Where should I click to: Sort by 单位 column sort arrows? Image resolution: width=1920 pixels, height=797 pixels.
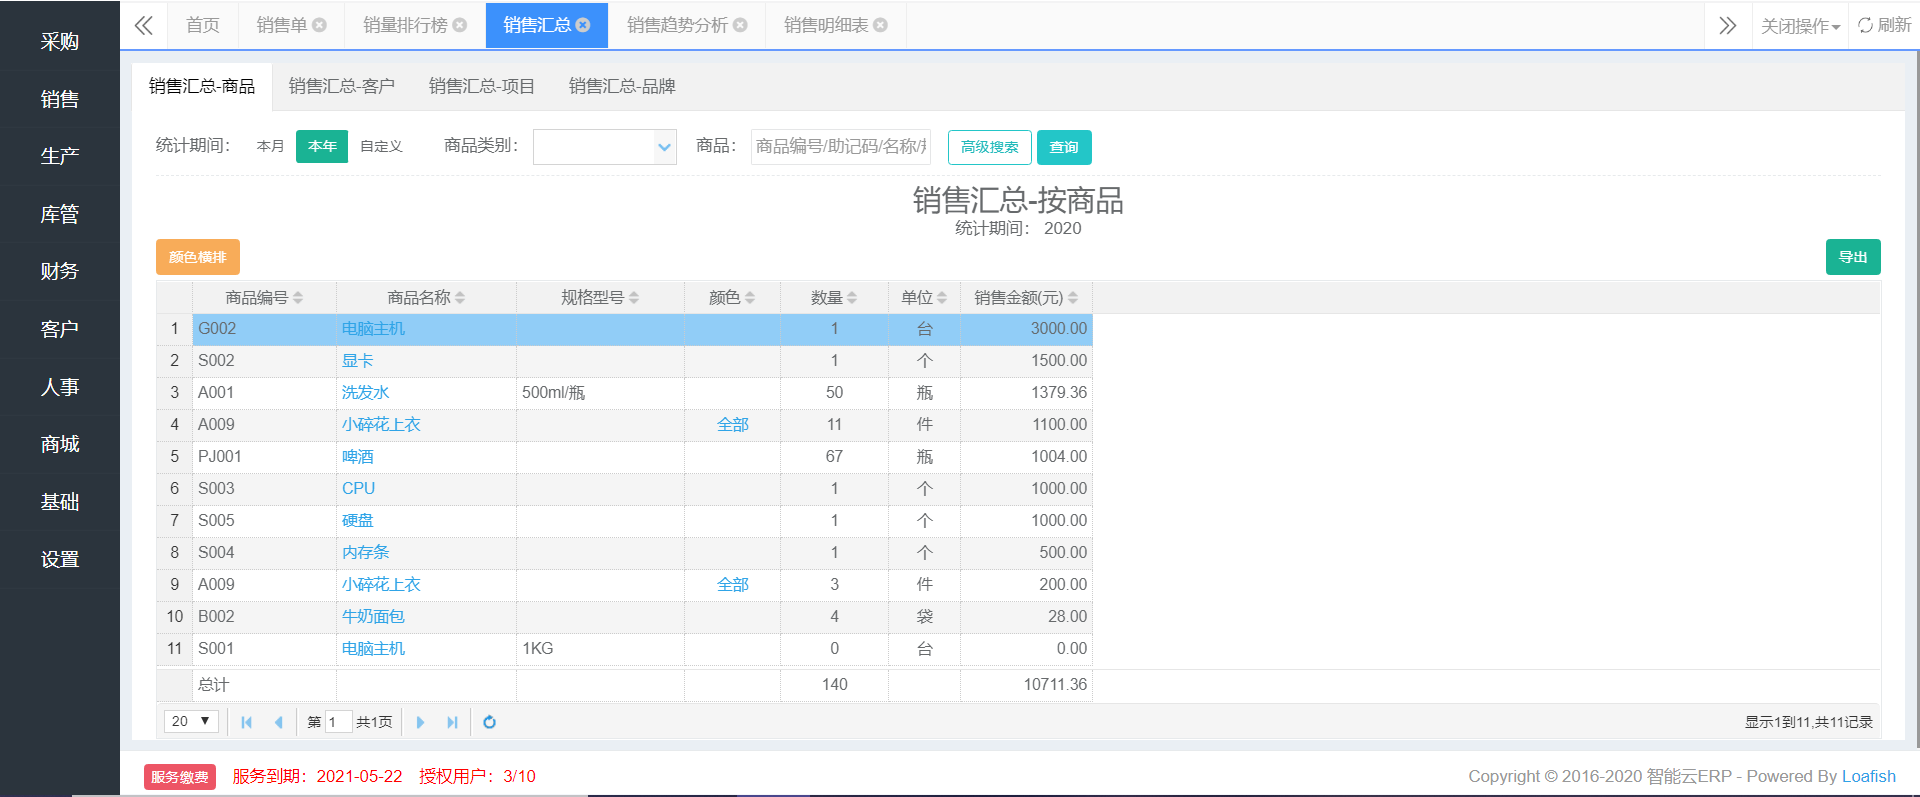point(942,298)
